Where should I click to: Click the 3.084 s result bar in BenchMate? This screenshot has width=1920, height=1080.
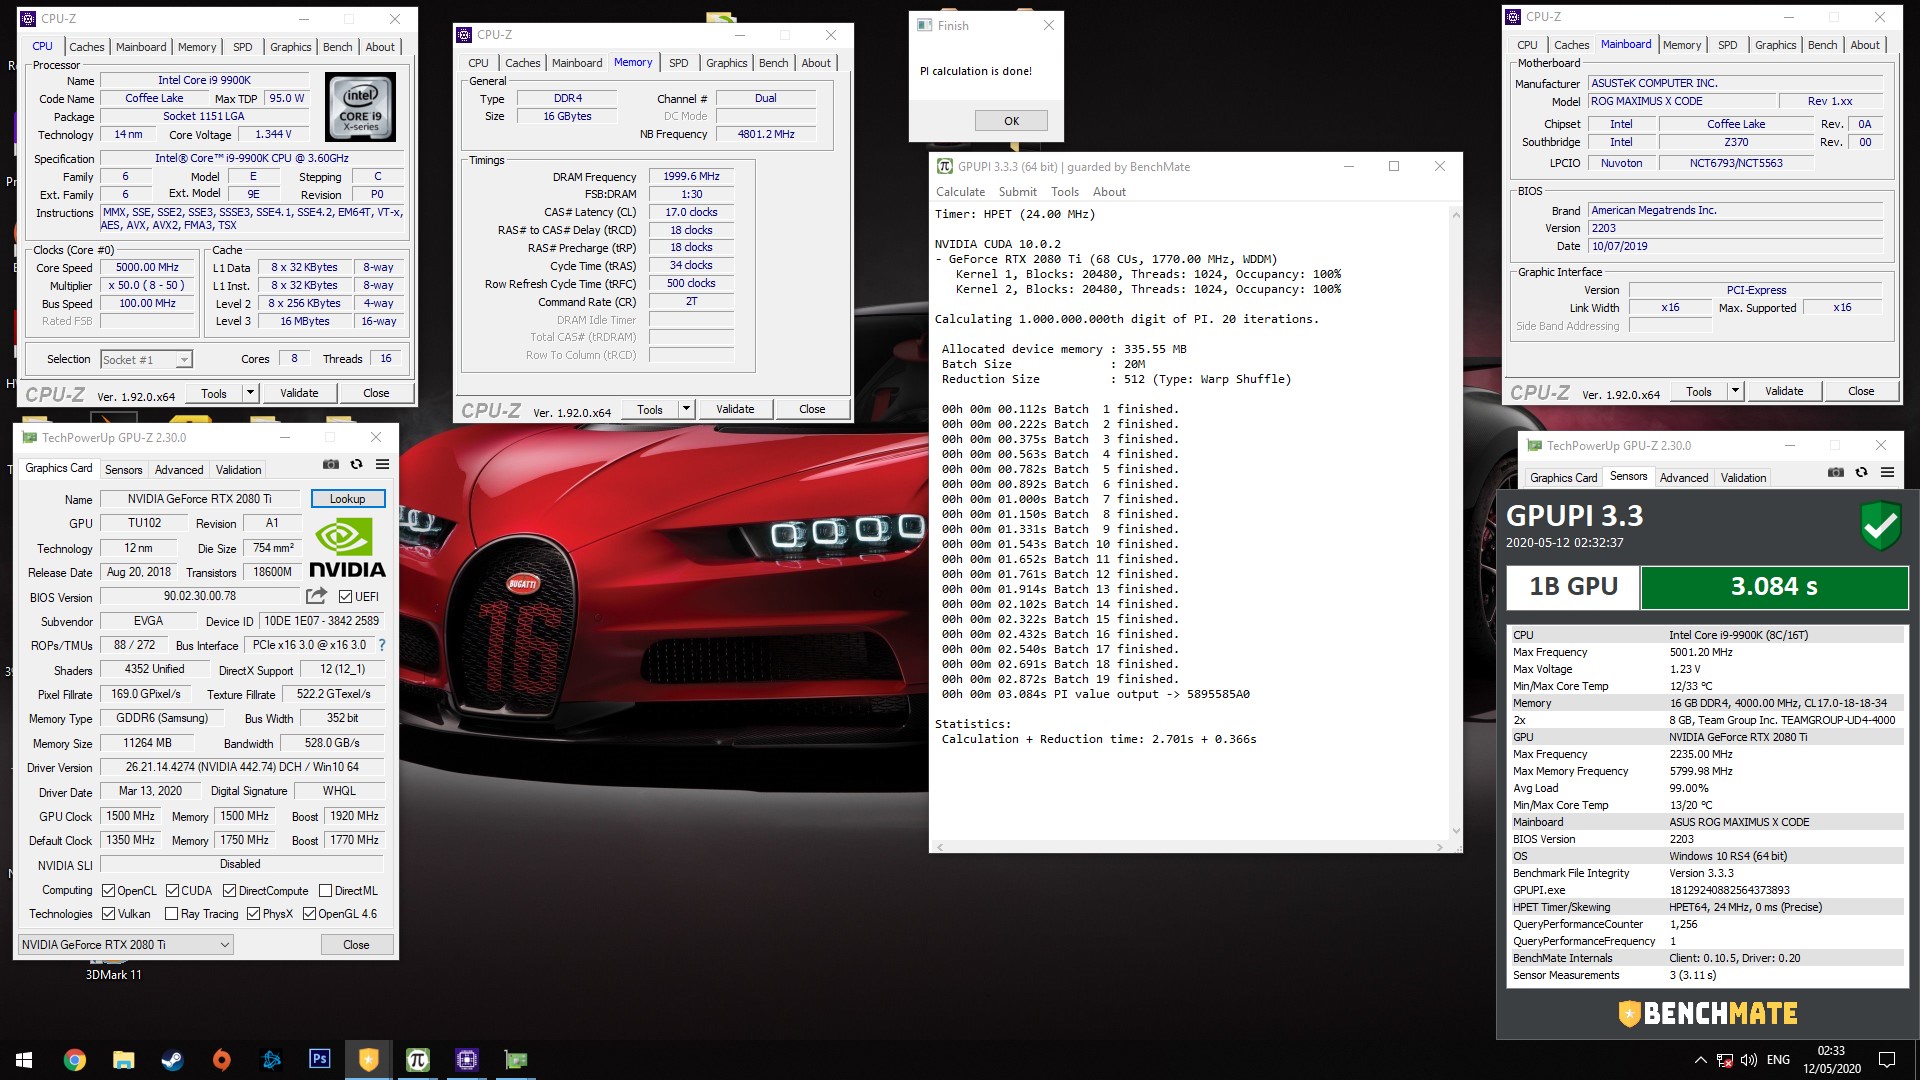pyautogui.click(x=1774, y=587)
